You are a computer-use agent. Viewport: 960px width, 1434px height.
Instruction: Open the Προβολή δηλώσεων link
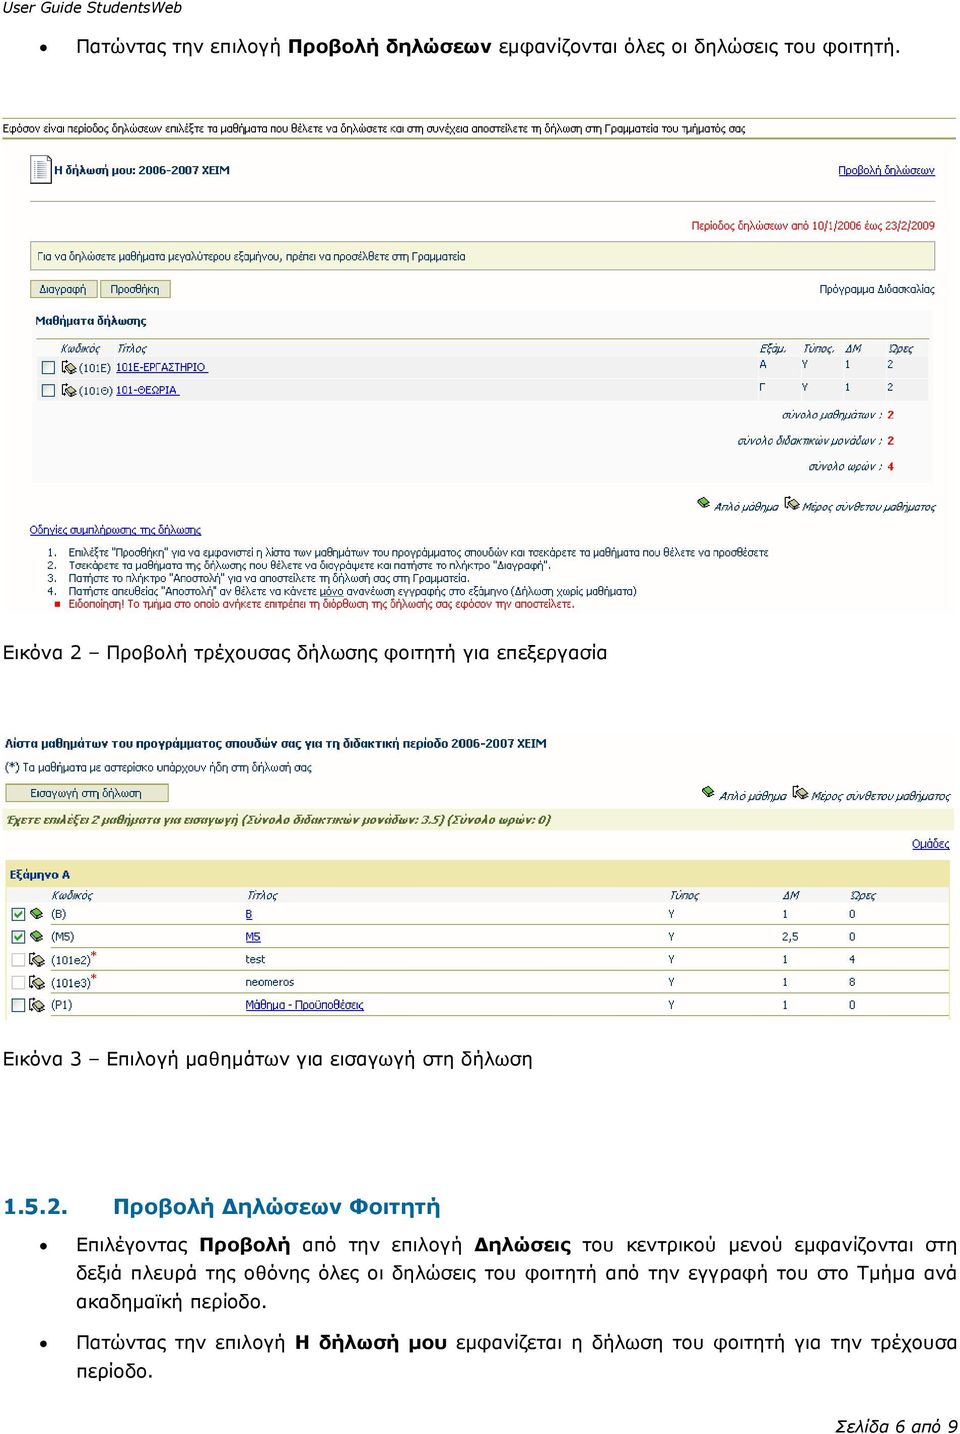click(x=886, y=171)
